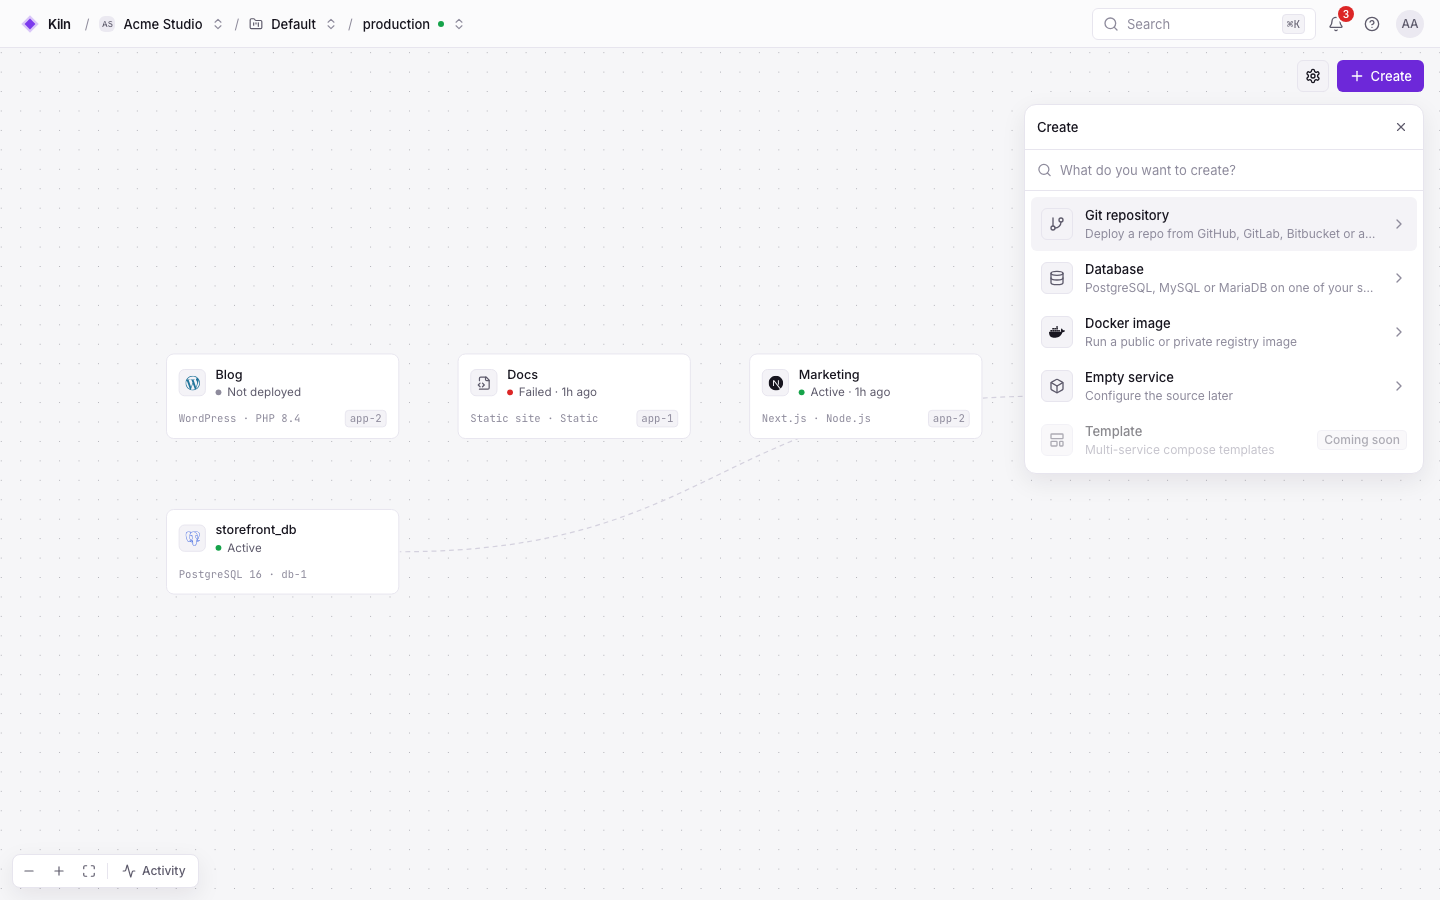Click 'Failed · 1h ago' status on Docs
Screen dimensions: 1440x900
pos(553,392)
